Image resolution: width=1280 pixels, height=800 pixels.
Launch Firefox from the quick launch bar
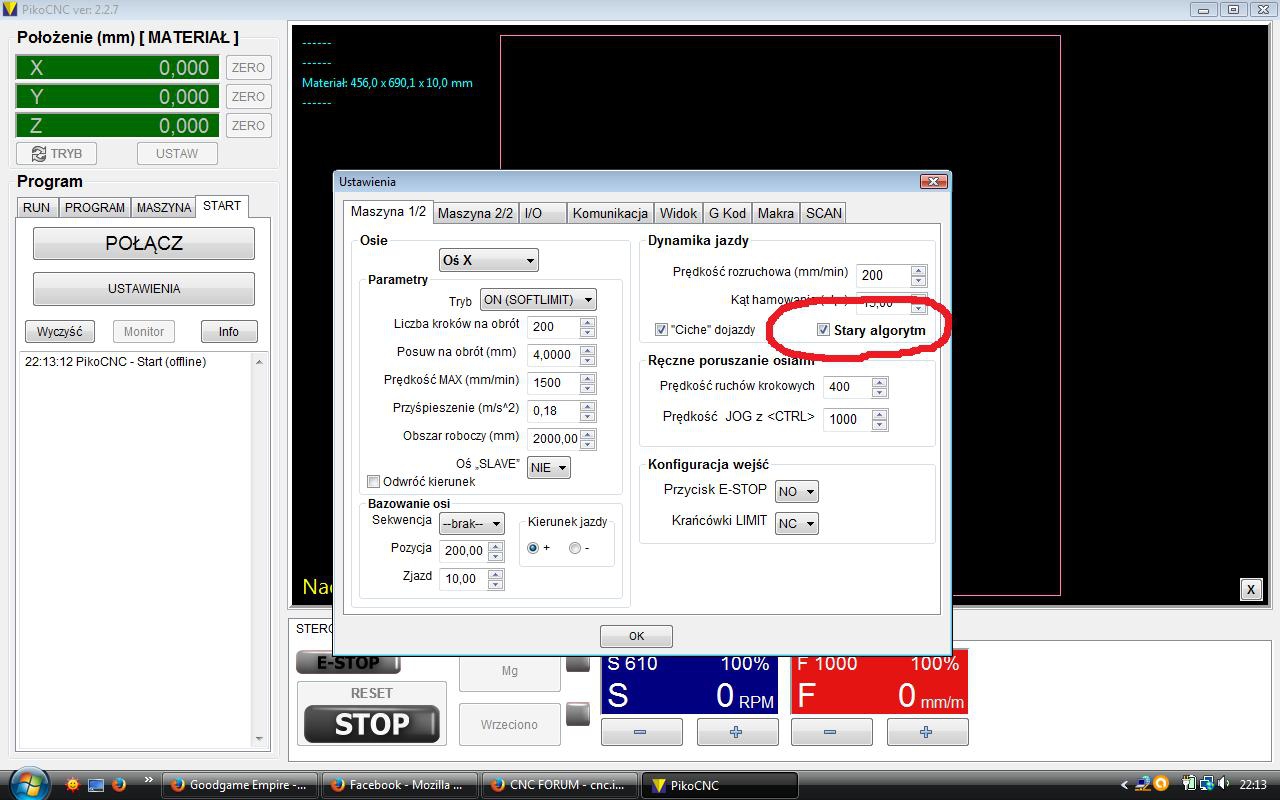point(118,785)
